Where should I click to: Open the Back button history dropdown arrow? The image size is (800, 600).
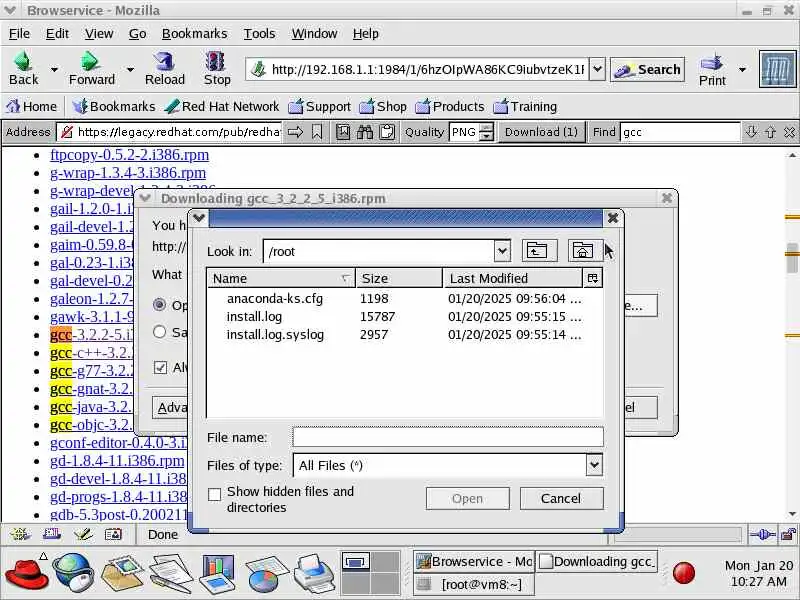tap(54, 69)
